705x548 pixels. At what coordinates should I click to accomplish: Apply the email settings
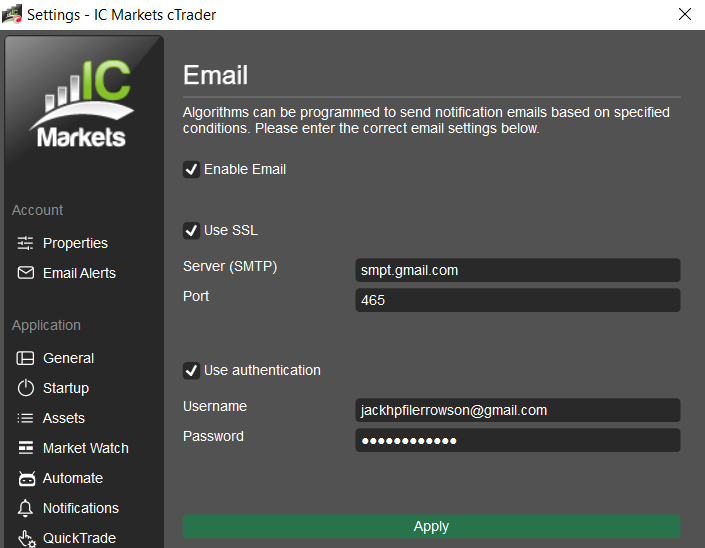pos(432,526)
